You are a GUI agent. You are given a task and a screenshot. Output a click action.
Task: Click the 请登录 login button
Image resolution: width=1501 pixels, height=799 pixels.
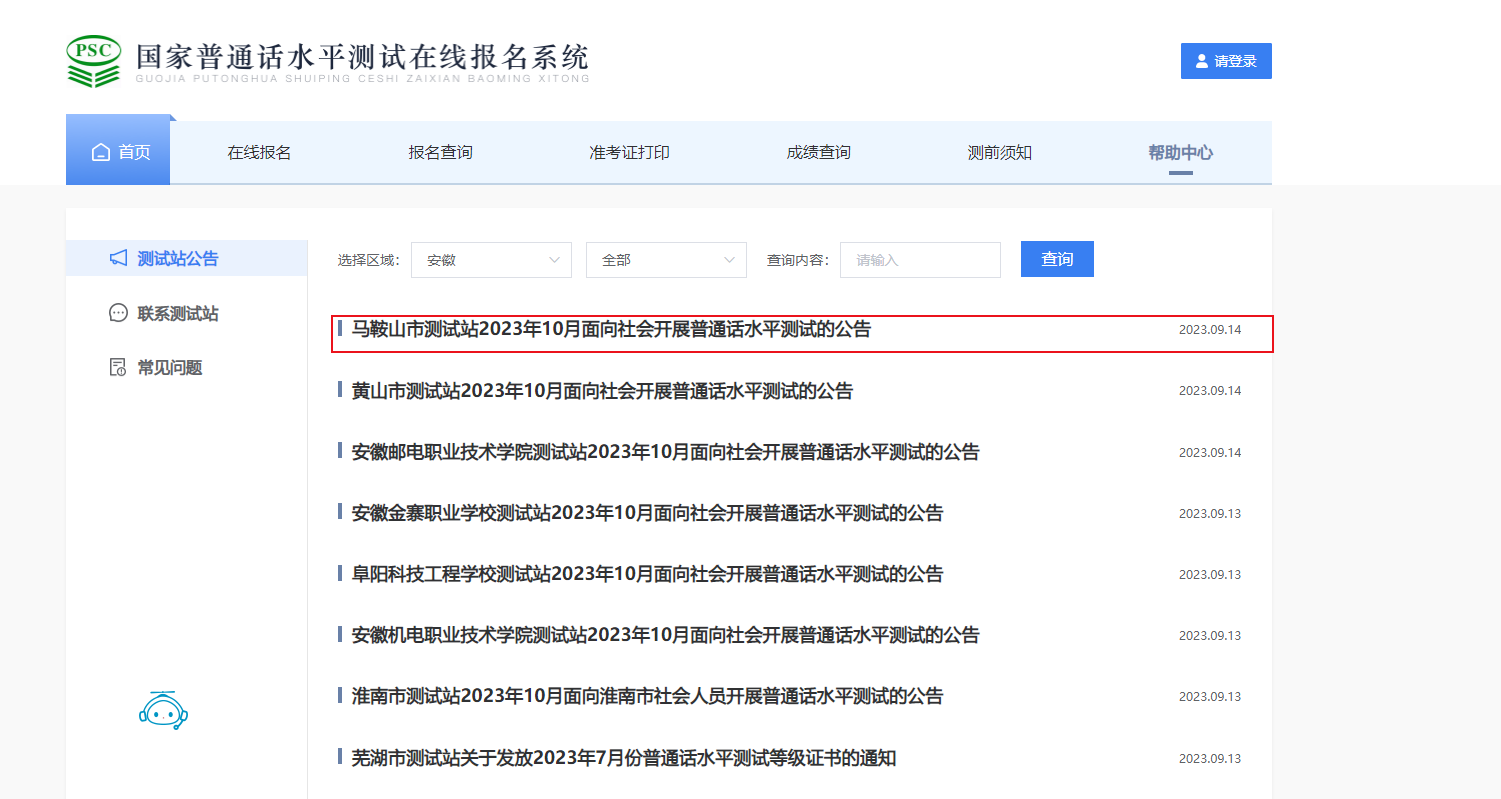click(1226, 61)
